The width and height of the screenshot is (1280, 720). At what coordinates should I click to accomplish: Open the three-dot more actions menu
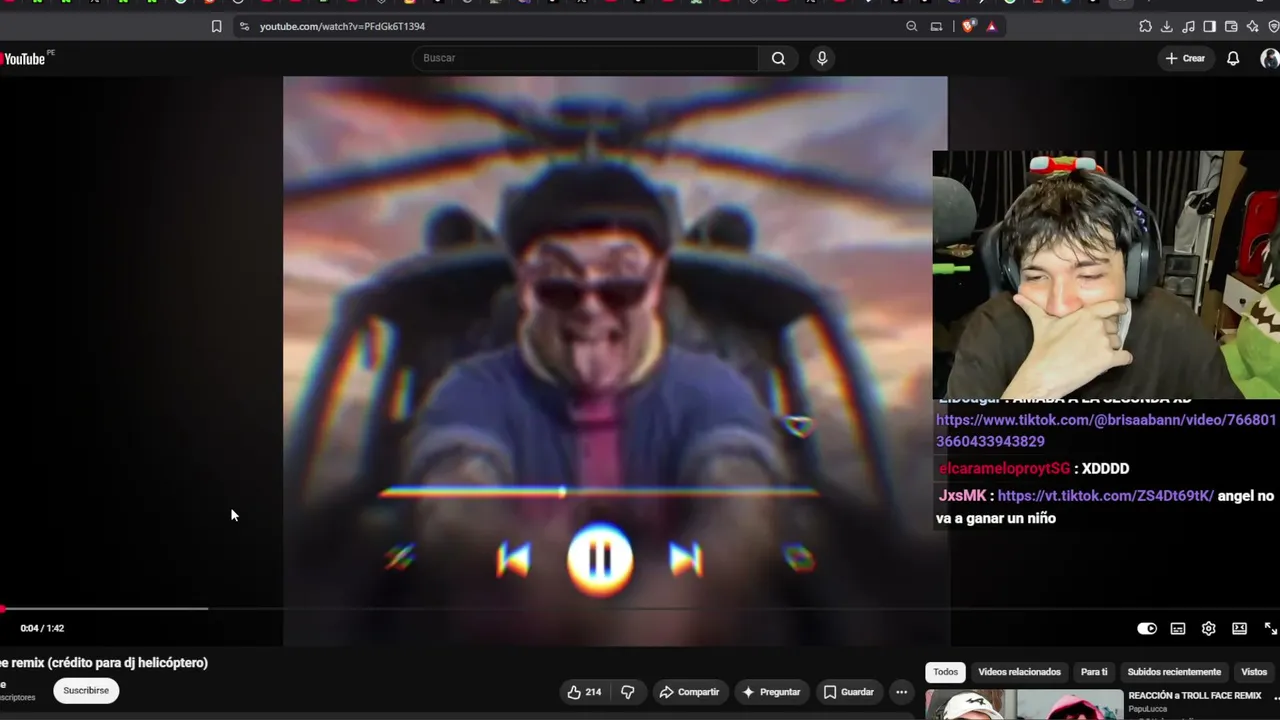coord(901,692)
